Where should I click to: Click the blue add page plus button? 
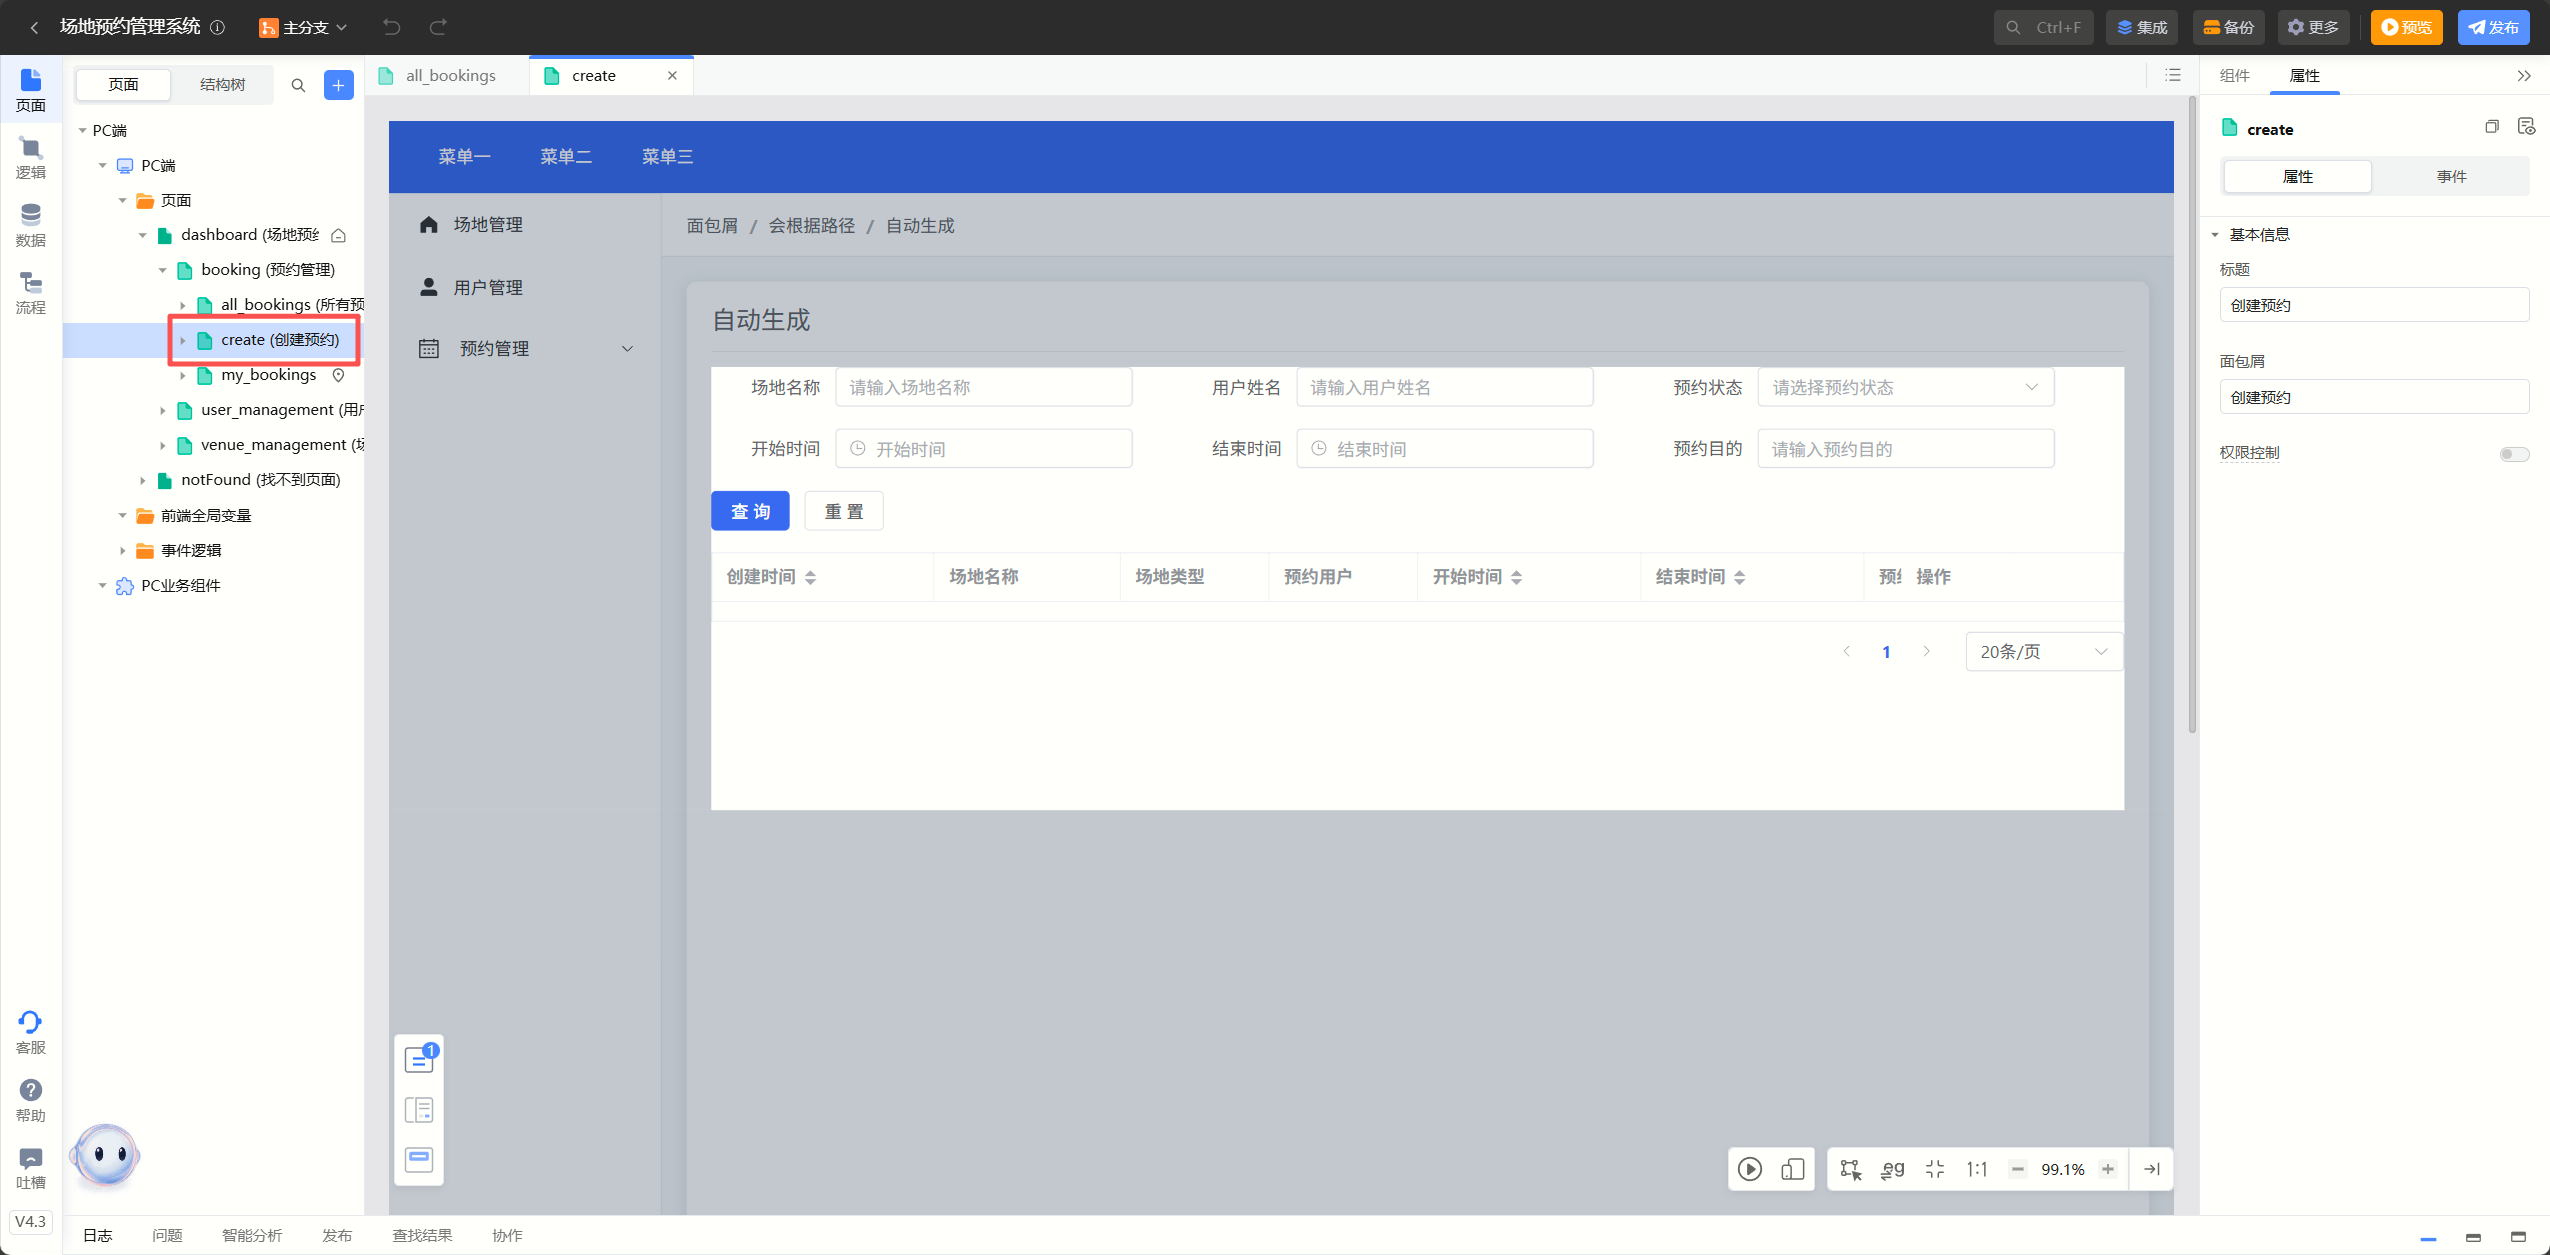338,85
